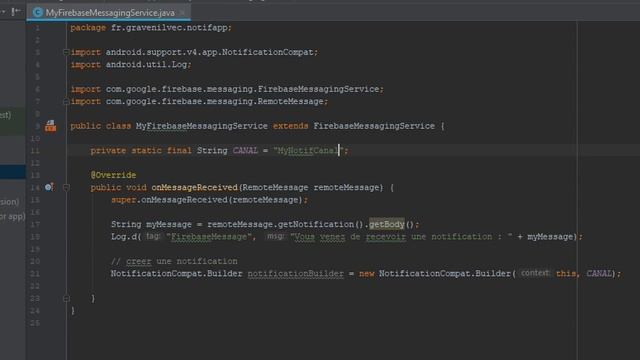The height and width of the screenshot is (360, 640).
Task: Click the gutter icon on the class declaration line
Action: click(51, 126)
